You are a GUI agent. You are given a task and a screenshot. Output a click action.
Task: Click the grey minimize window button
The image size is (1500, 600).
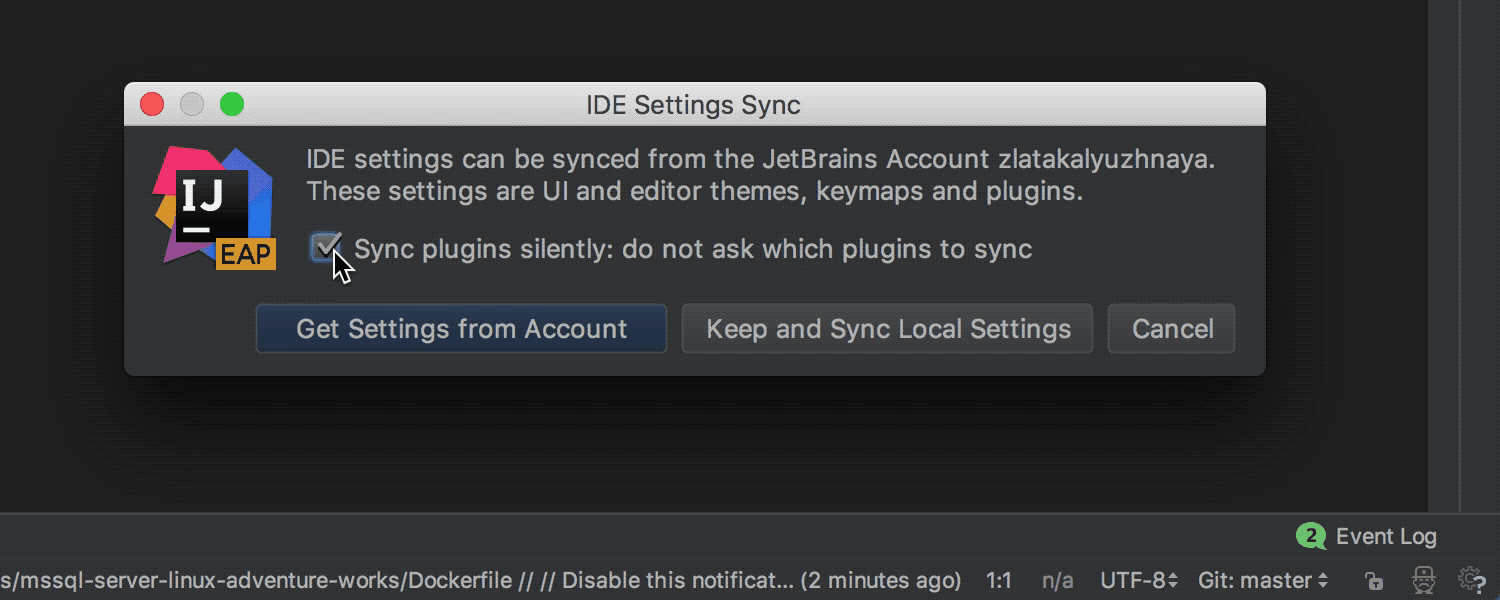[192, 104]
